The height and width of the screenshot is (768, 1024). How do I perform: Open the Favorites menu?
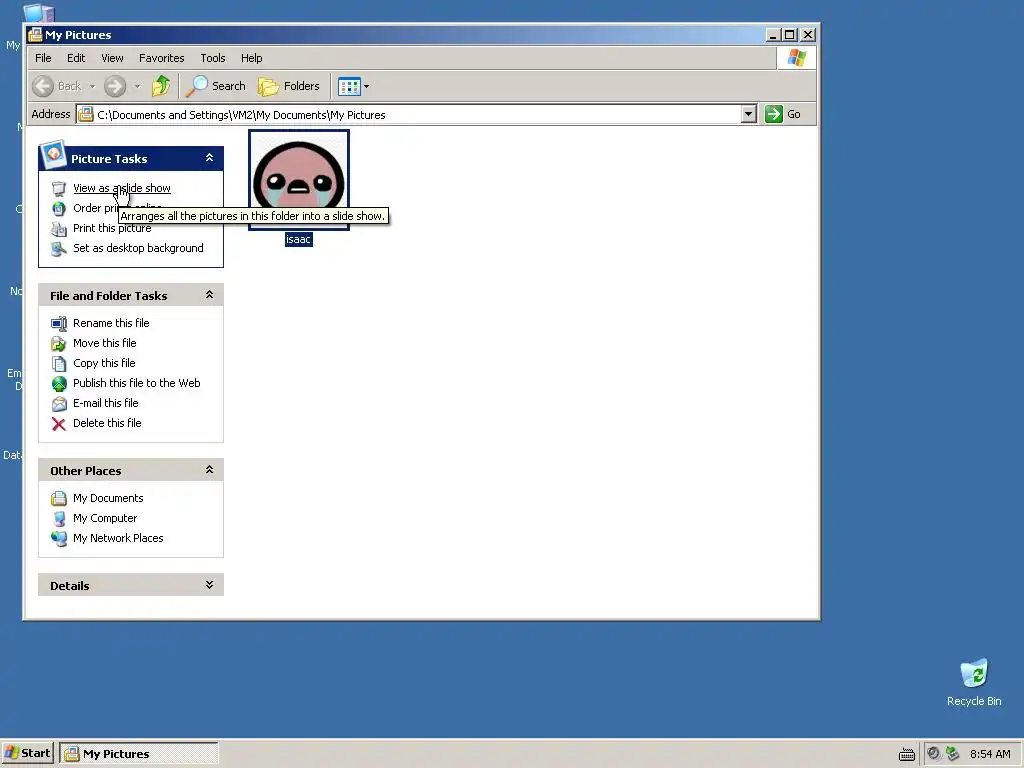point(161,58)
